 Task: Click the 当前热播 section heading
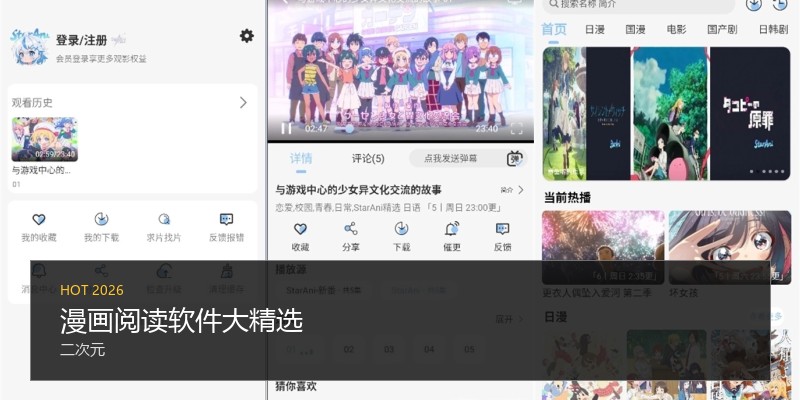point(567,197)
